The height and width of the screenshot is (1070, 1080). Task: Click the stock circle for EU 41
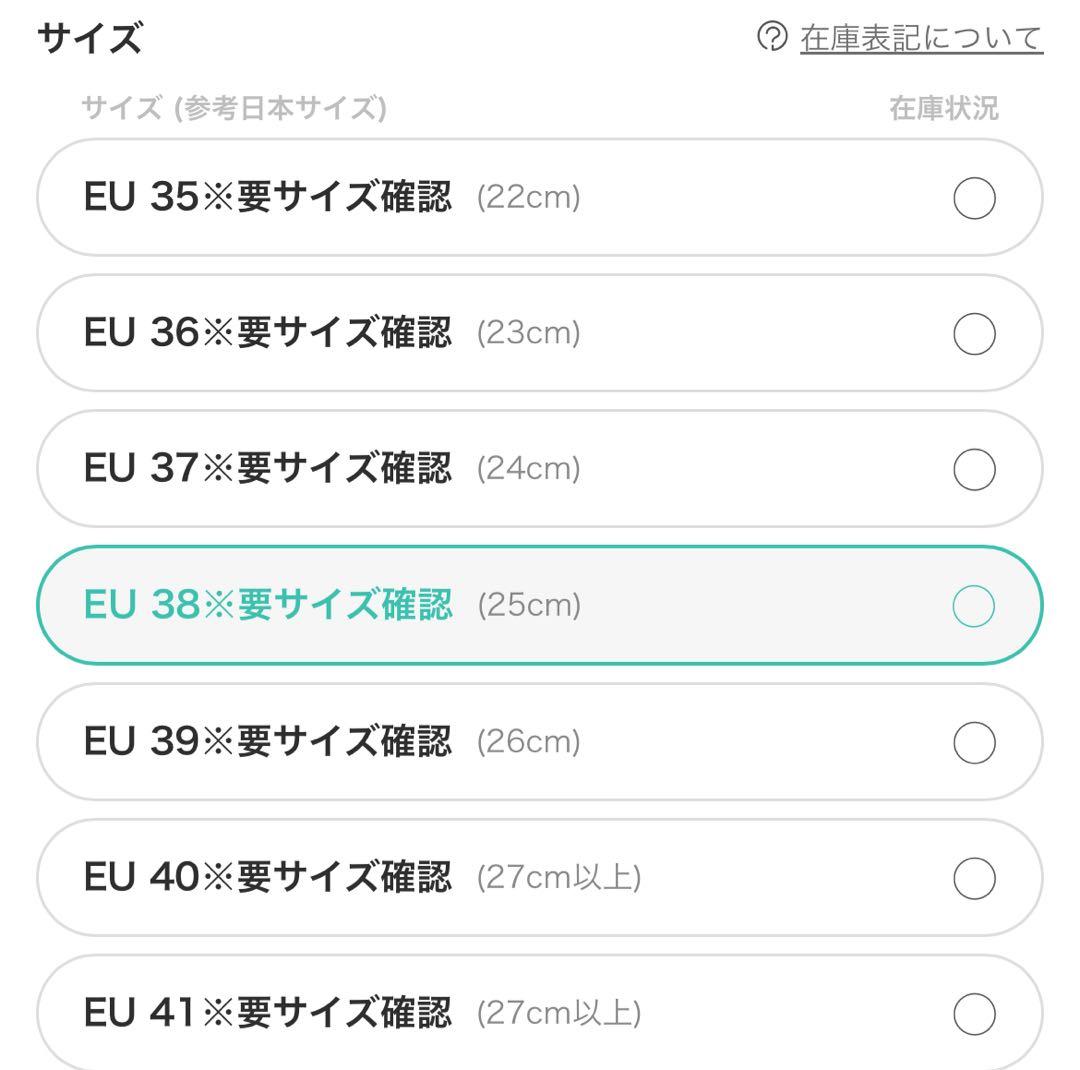[x=974, y=1014]
